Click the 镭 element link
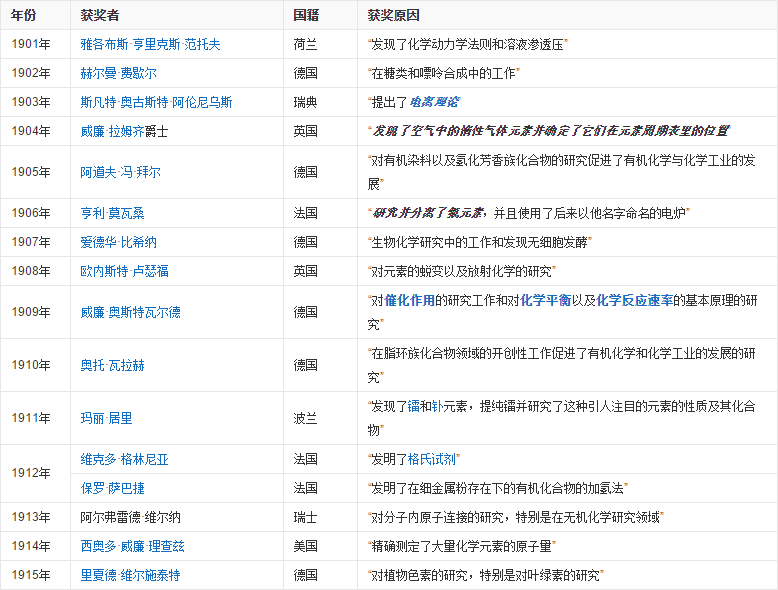Image resolution: width=778 pixels, height=590 pixels. 413,406
